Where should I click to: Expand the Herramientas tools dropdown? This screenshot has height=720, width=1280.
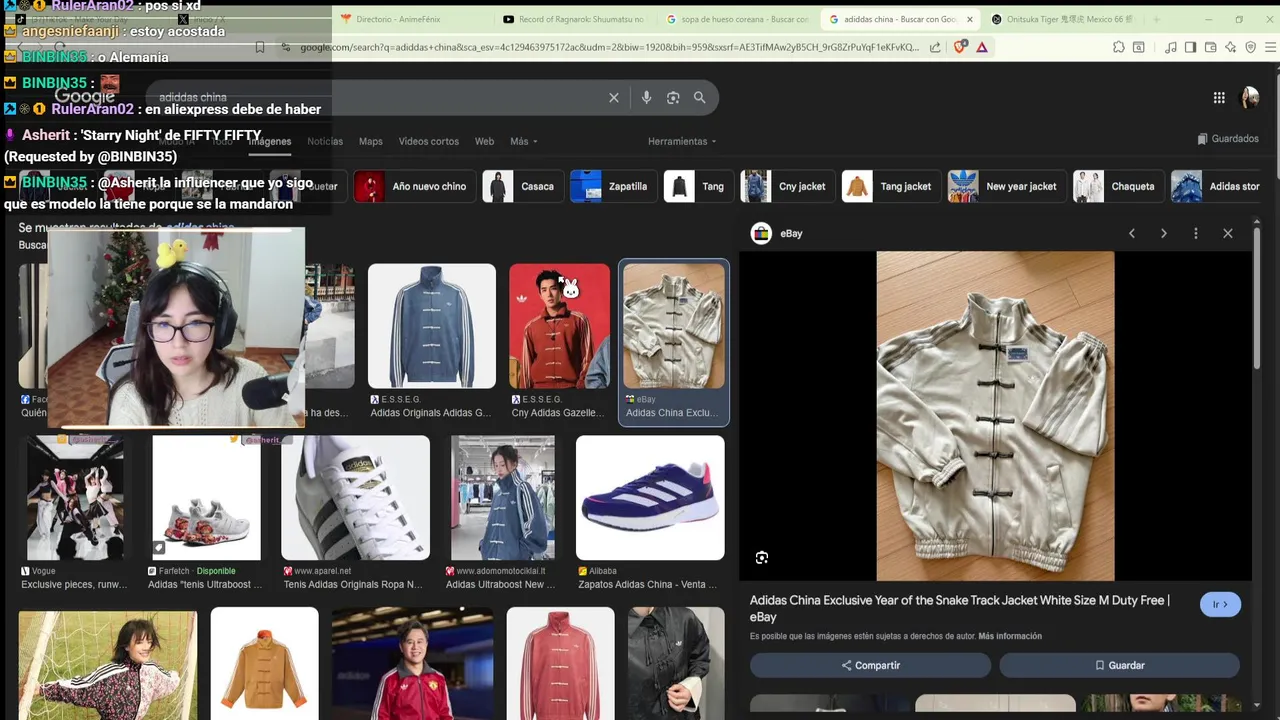click(682, 141)
